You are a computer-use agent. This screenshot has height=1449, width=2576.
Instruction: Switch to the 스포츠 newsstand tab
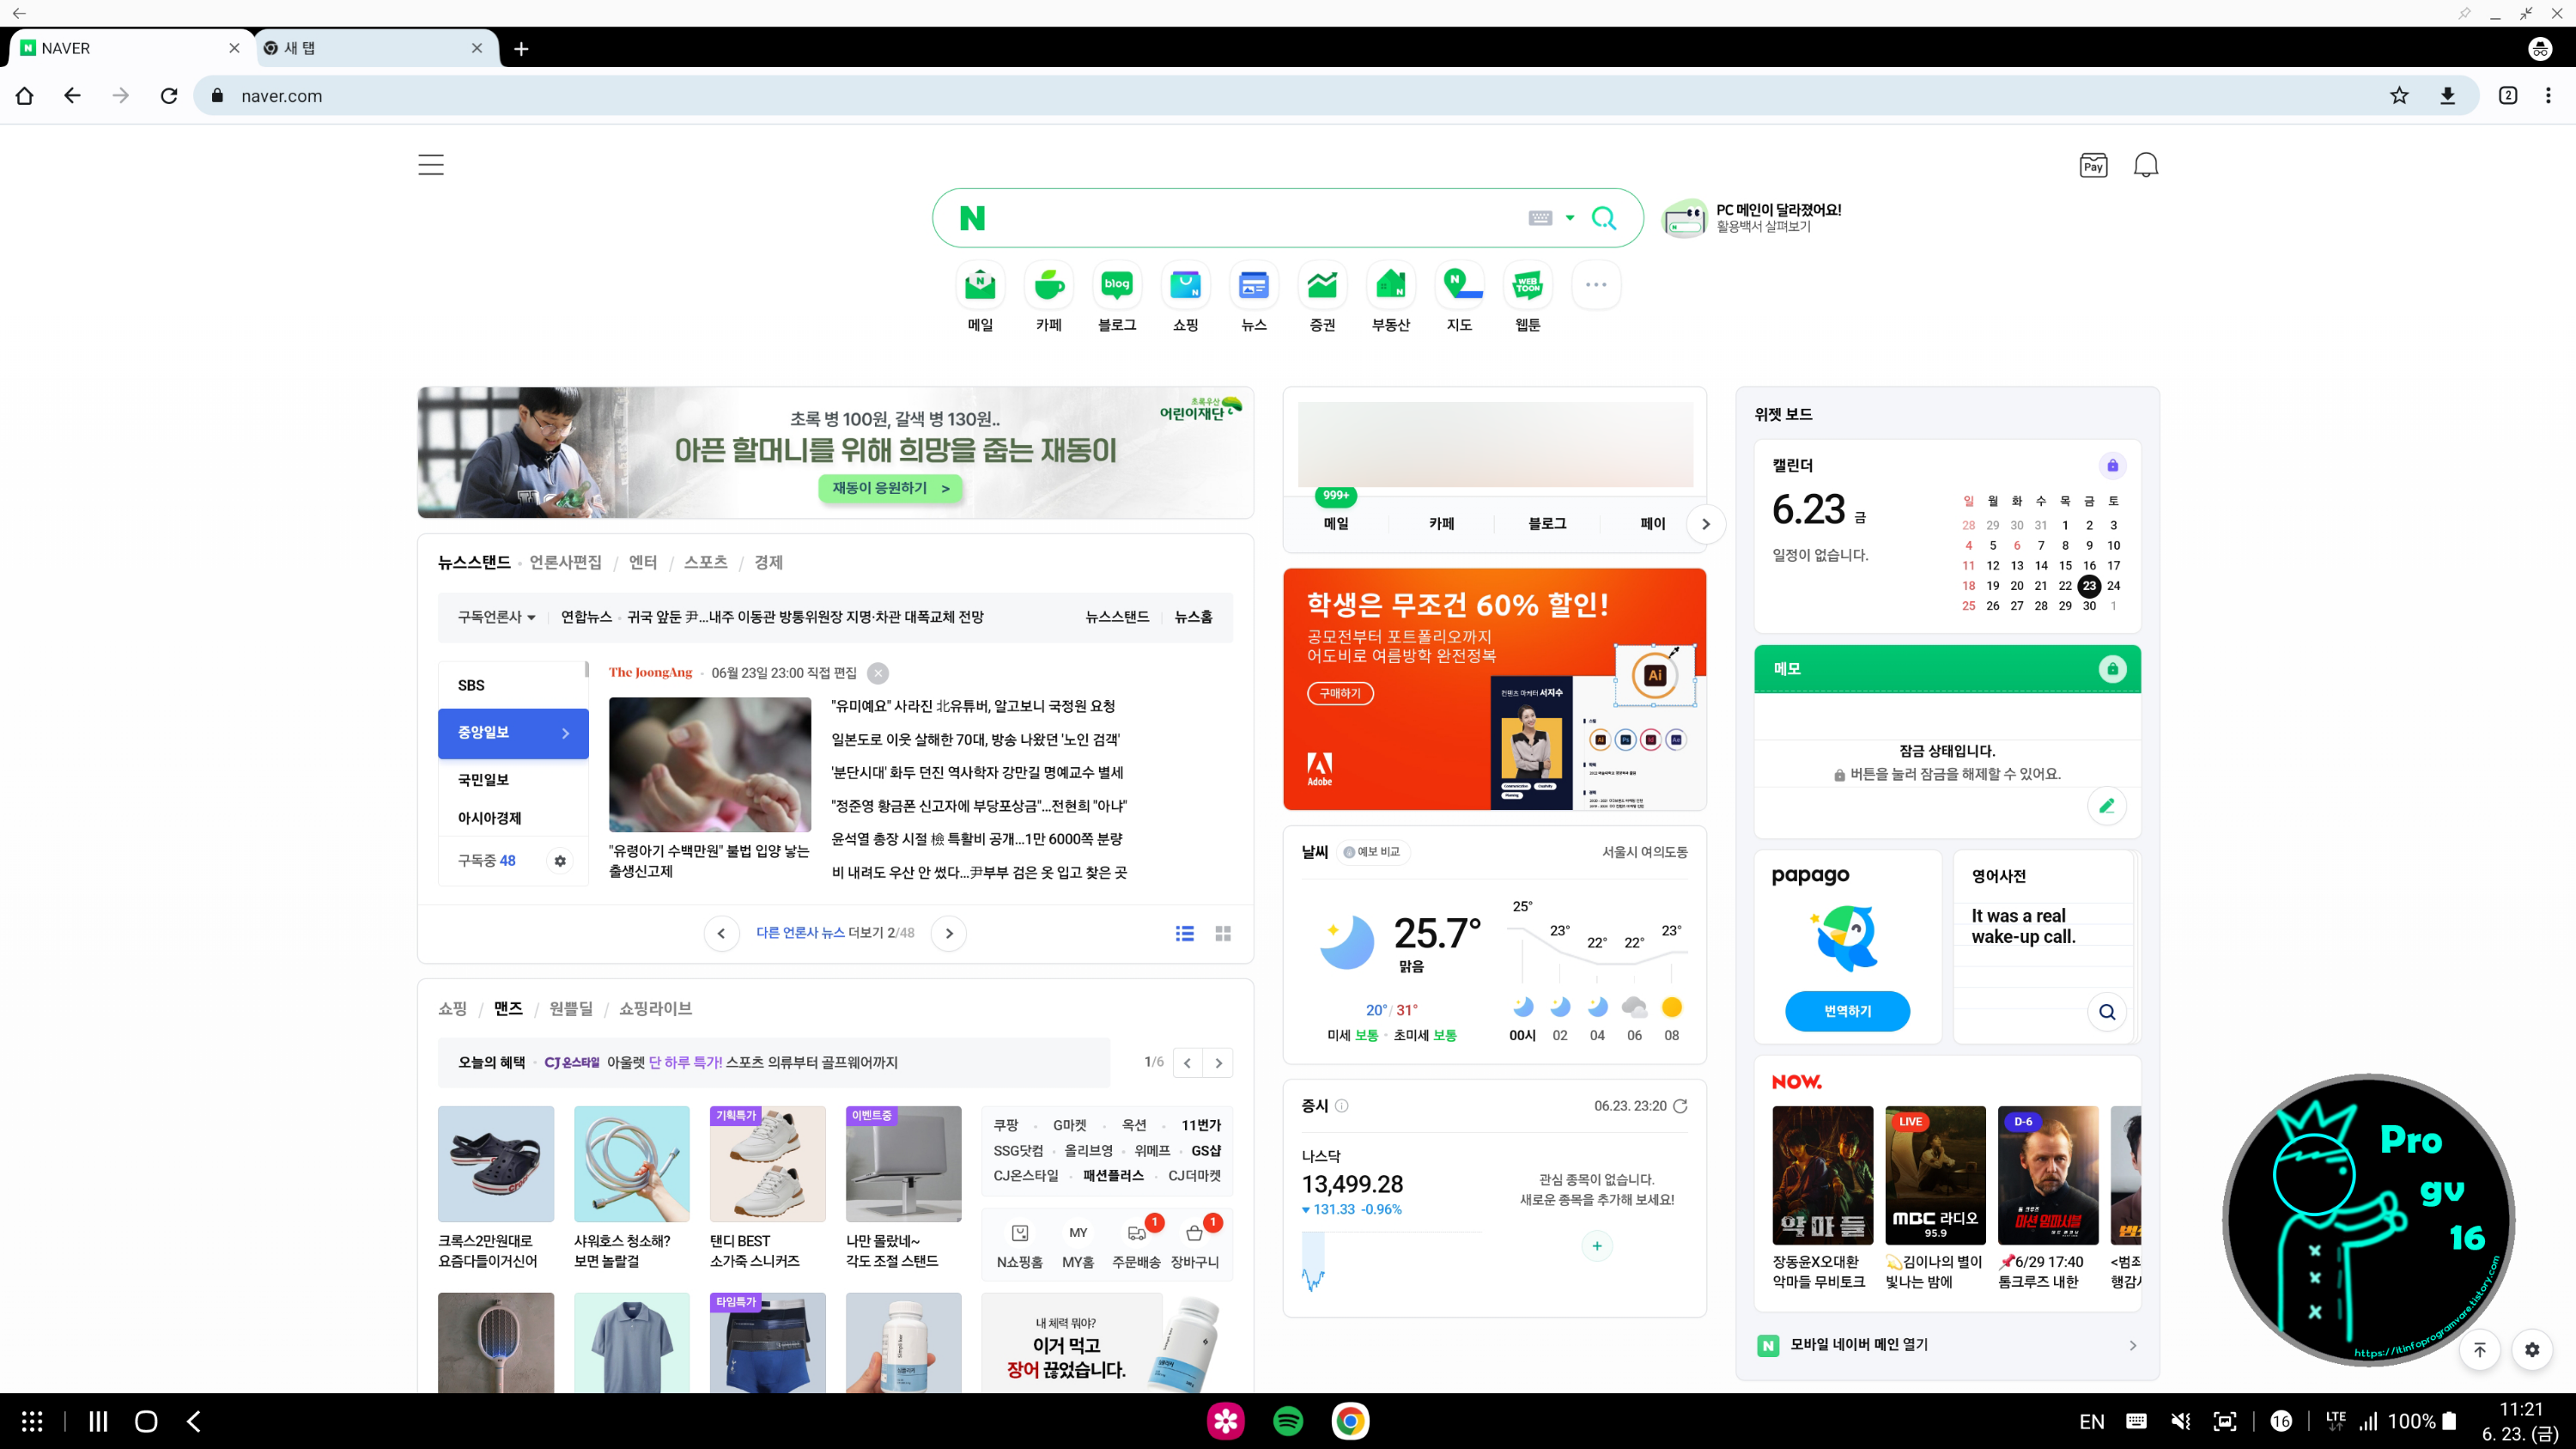[x=705, y=562]
